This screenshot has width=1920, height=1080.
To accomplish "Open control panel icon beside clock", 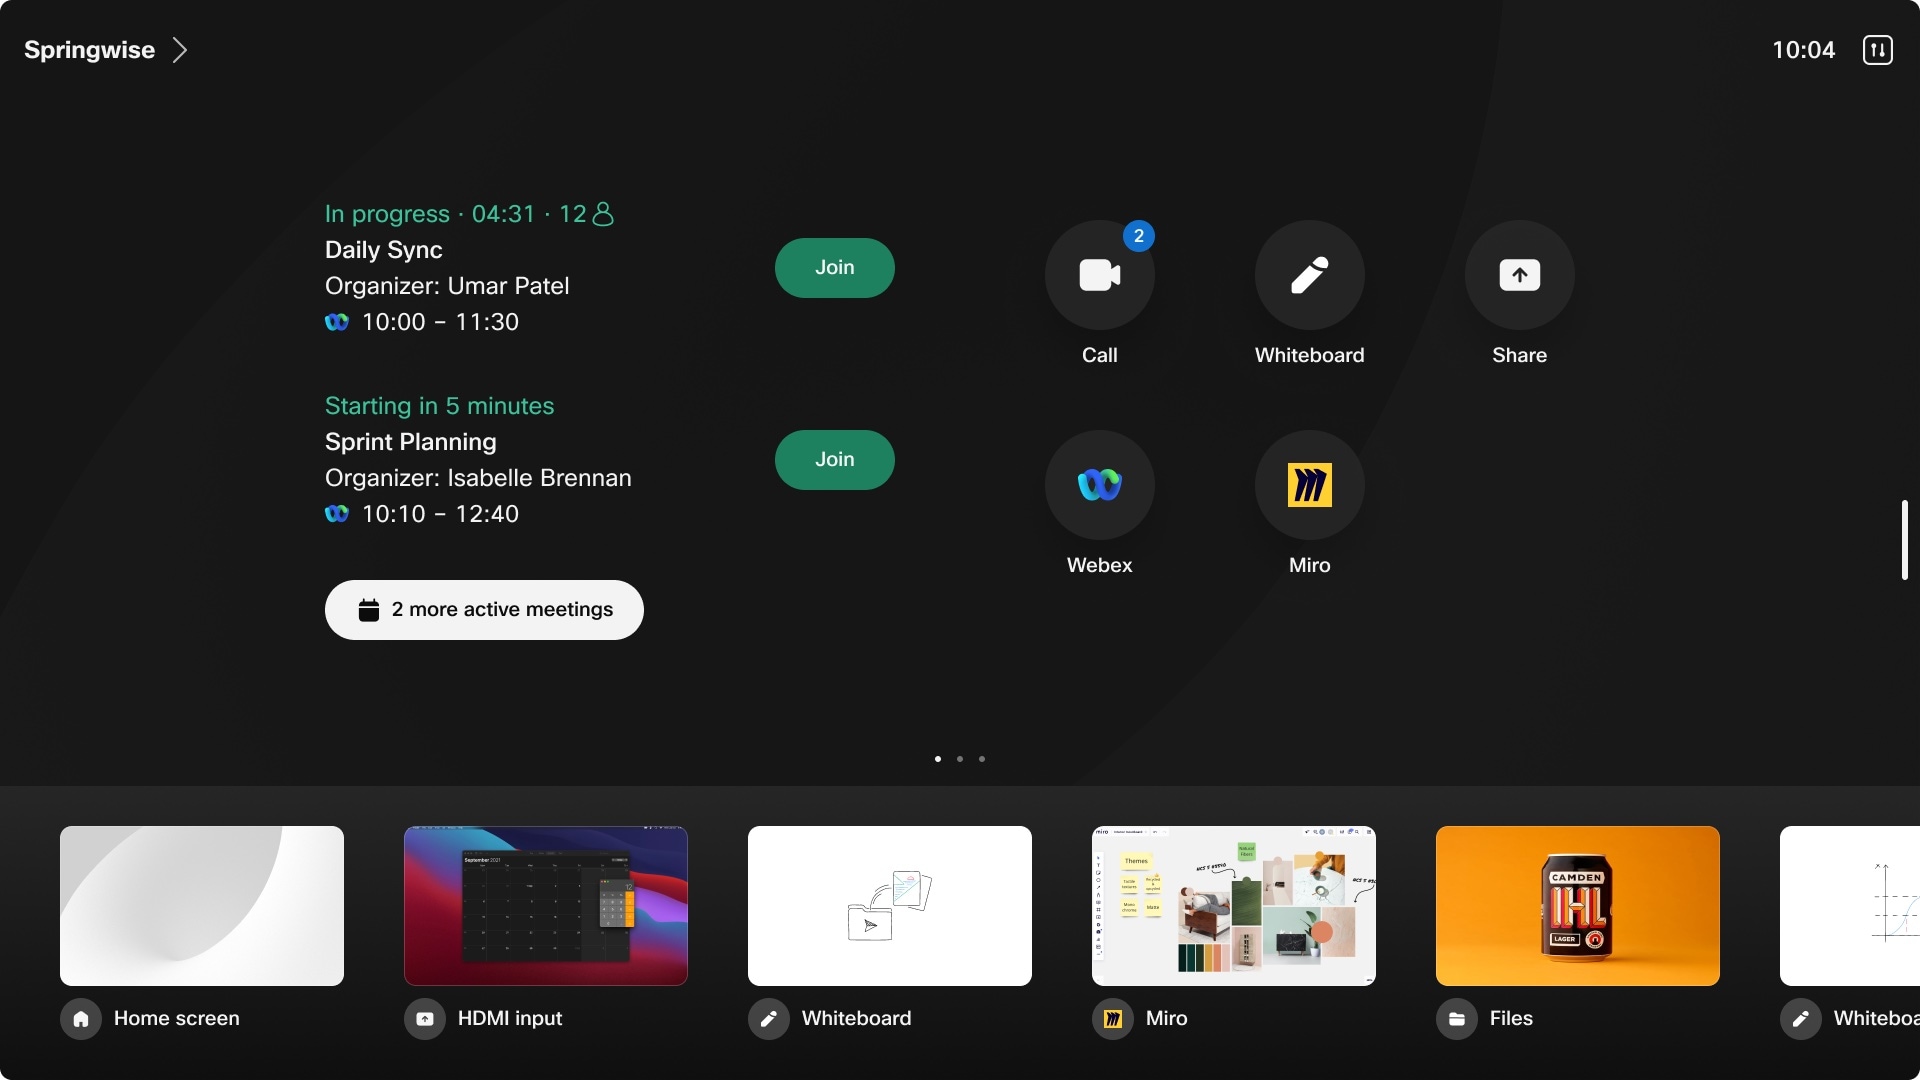I will (1877, 50).
